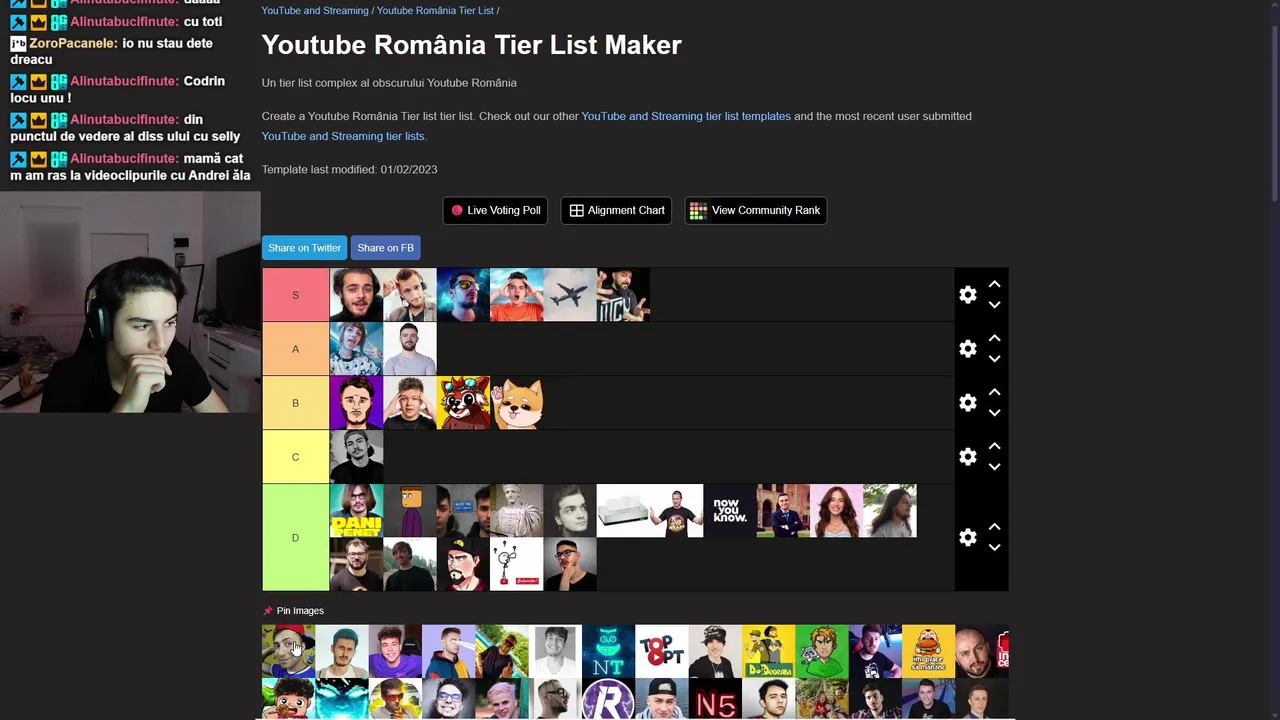Move D tier row down with arrow
Screen dimensions: 1280x720
coord(994,548)
